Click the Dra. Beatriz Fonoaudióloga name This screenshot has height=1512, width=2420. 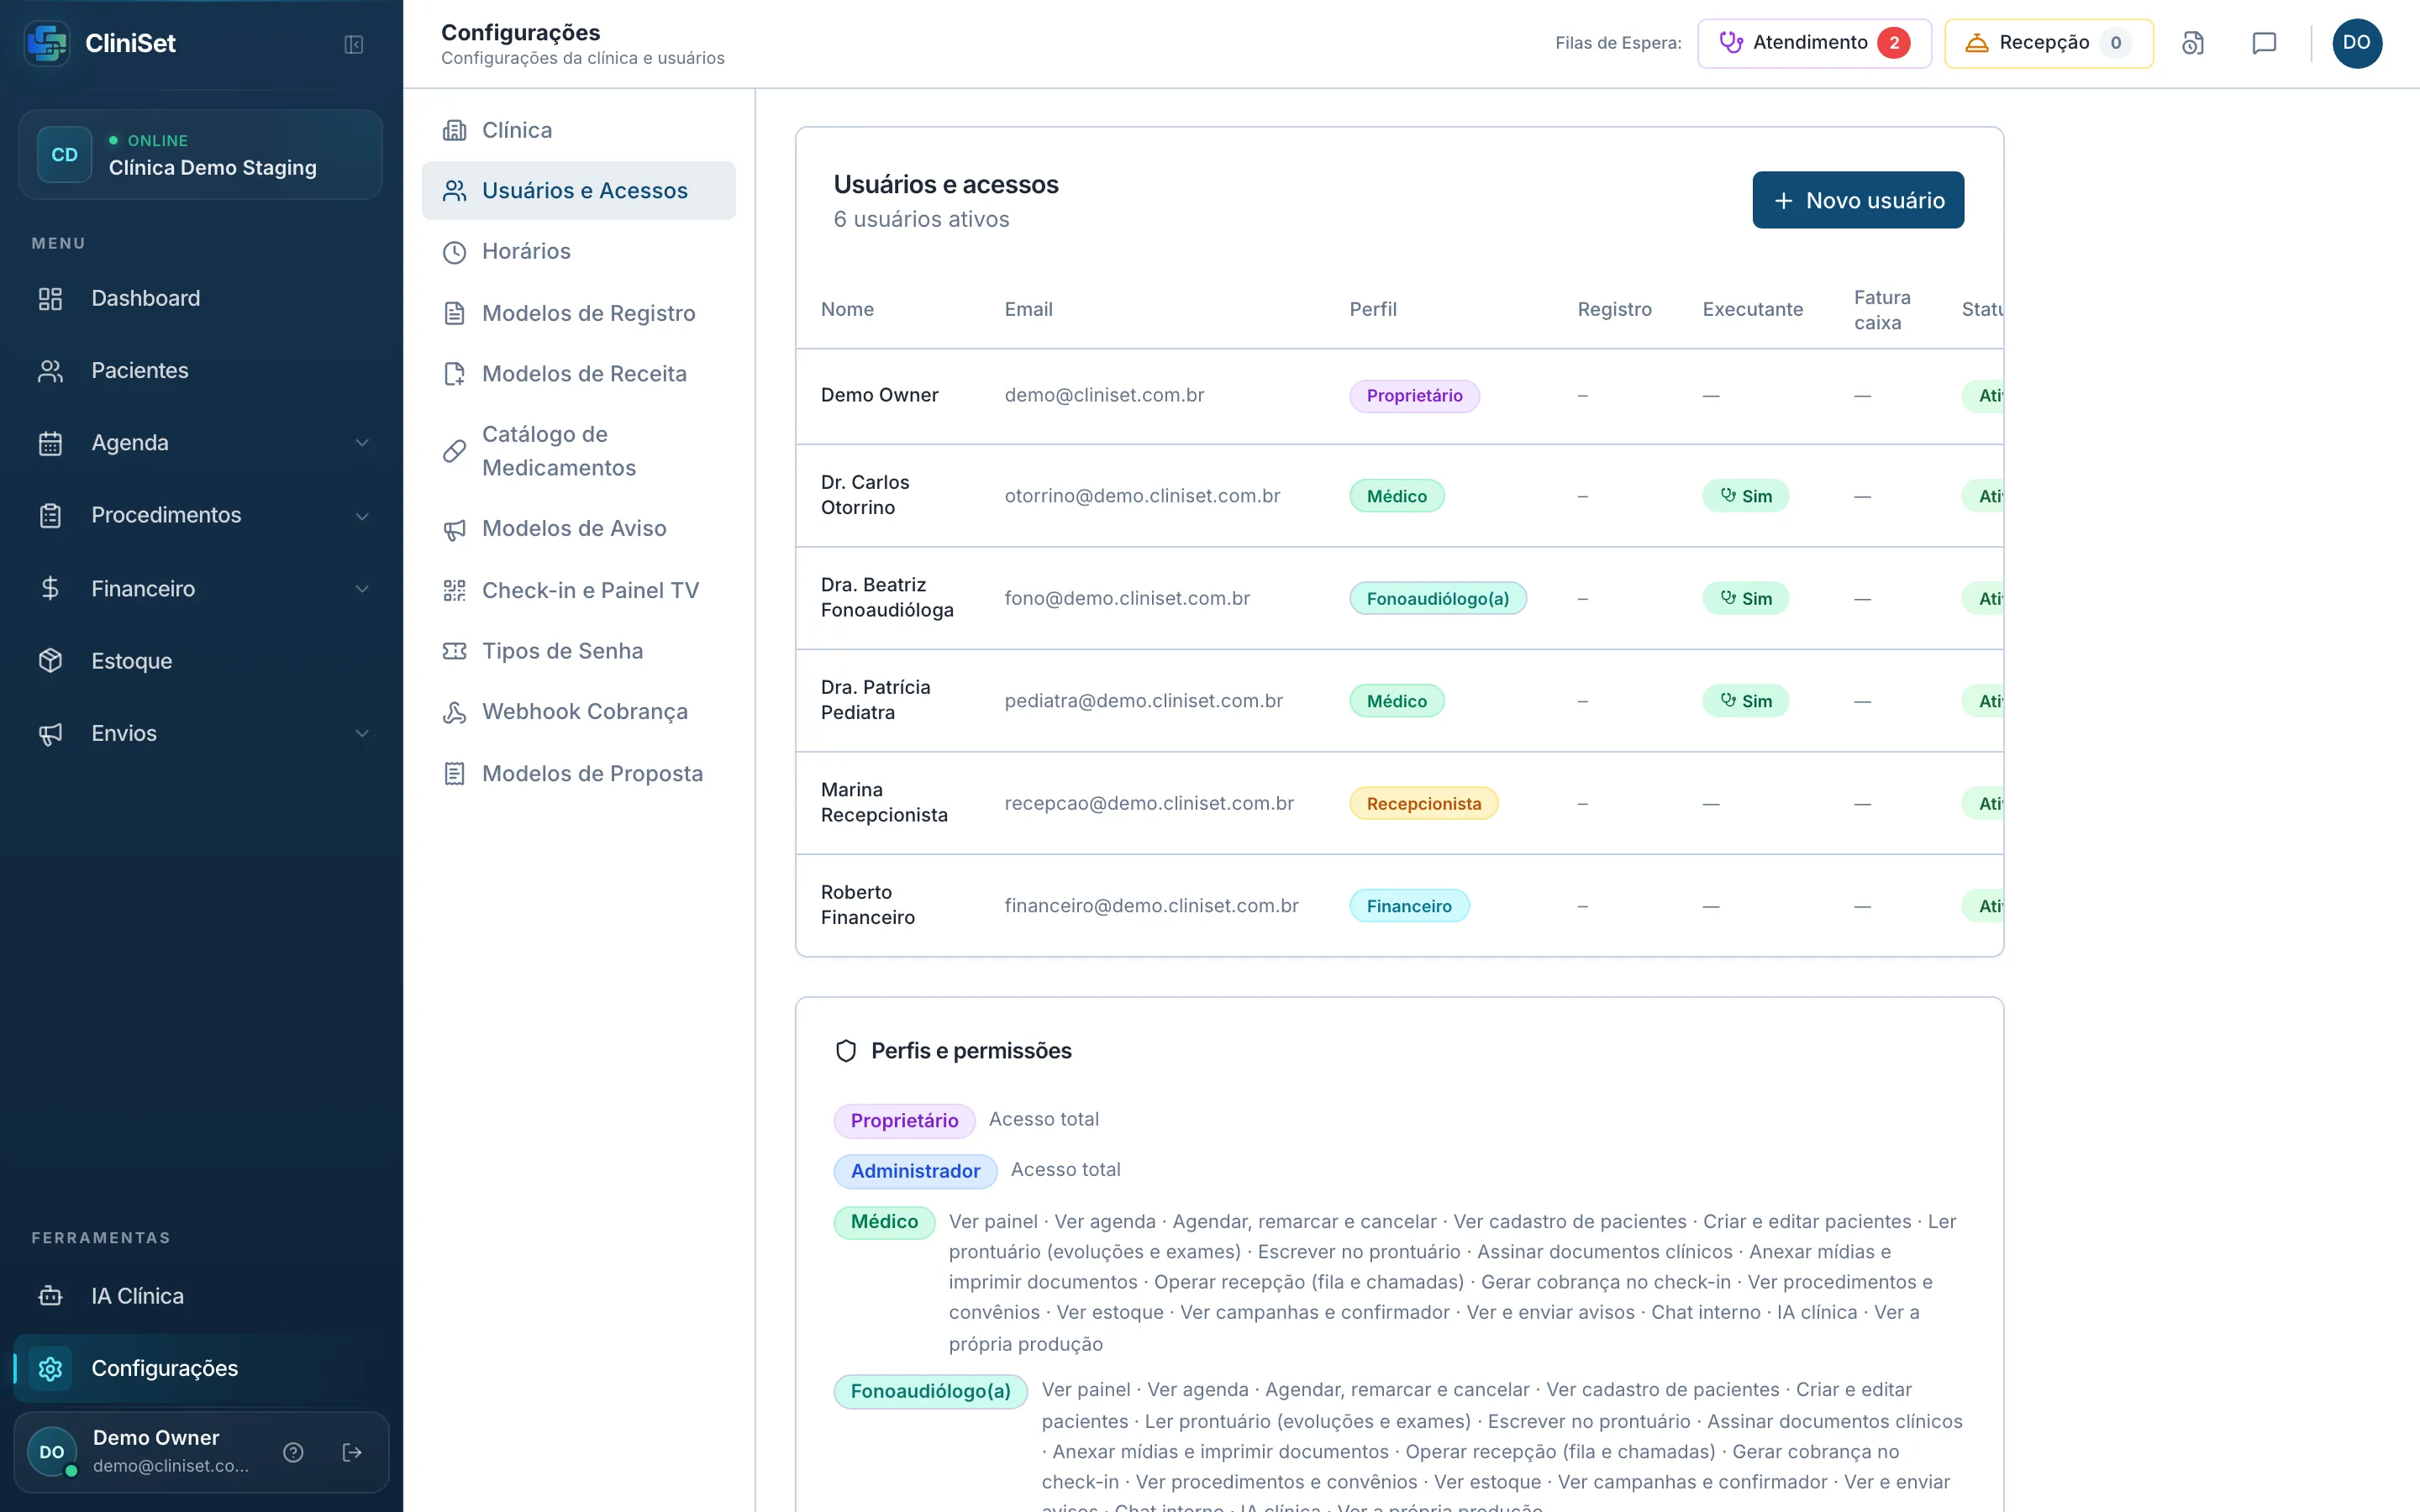tap(887, 597)
